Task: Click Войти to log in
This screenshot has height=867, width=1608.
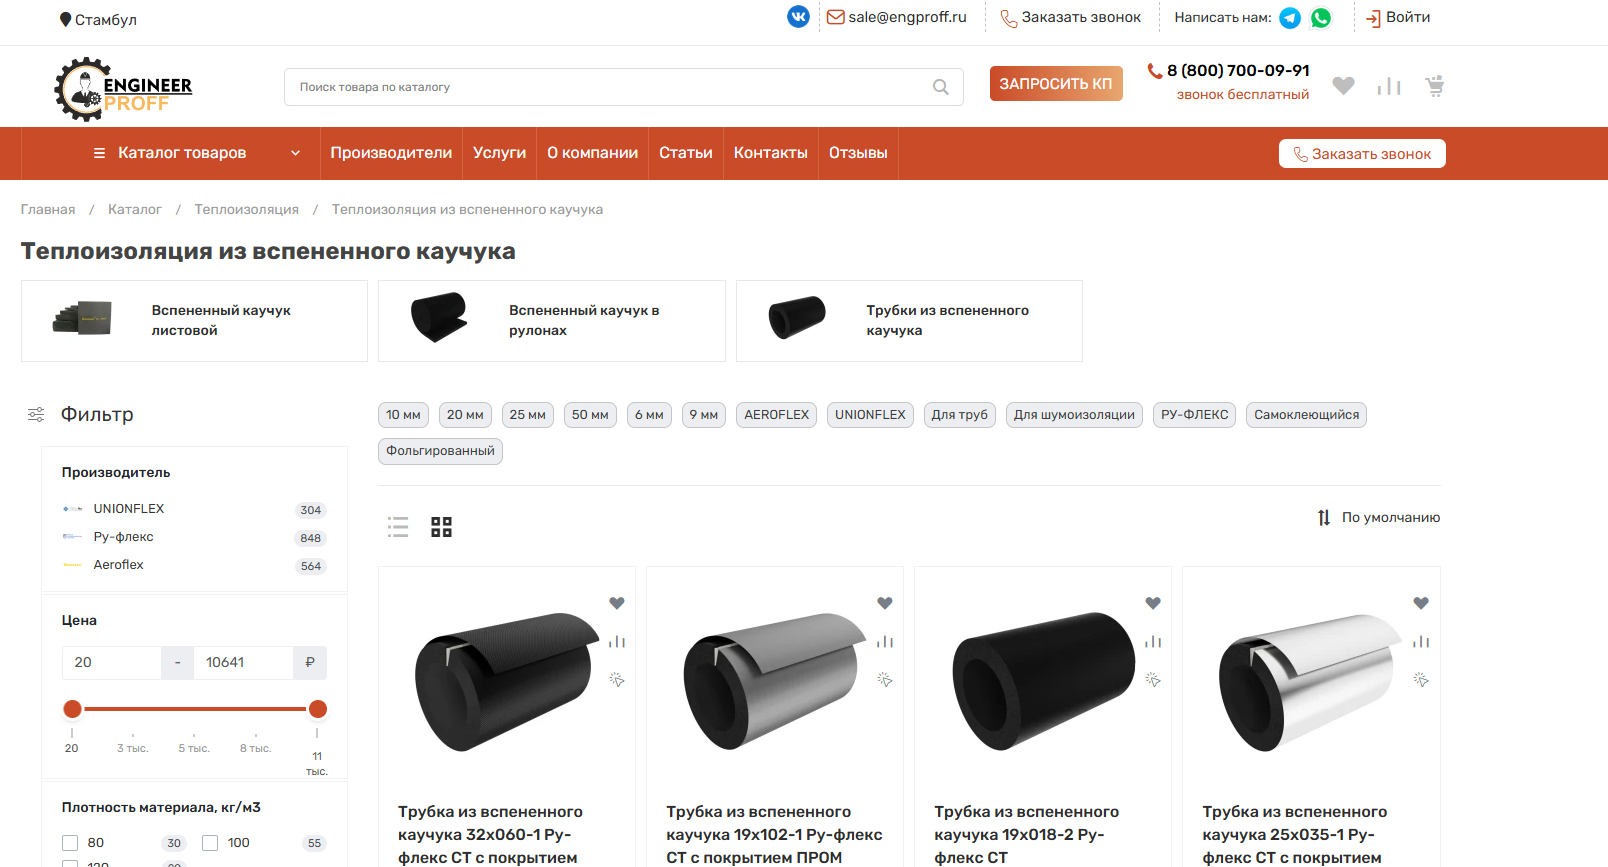Action: click(x=1398, y=17)
